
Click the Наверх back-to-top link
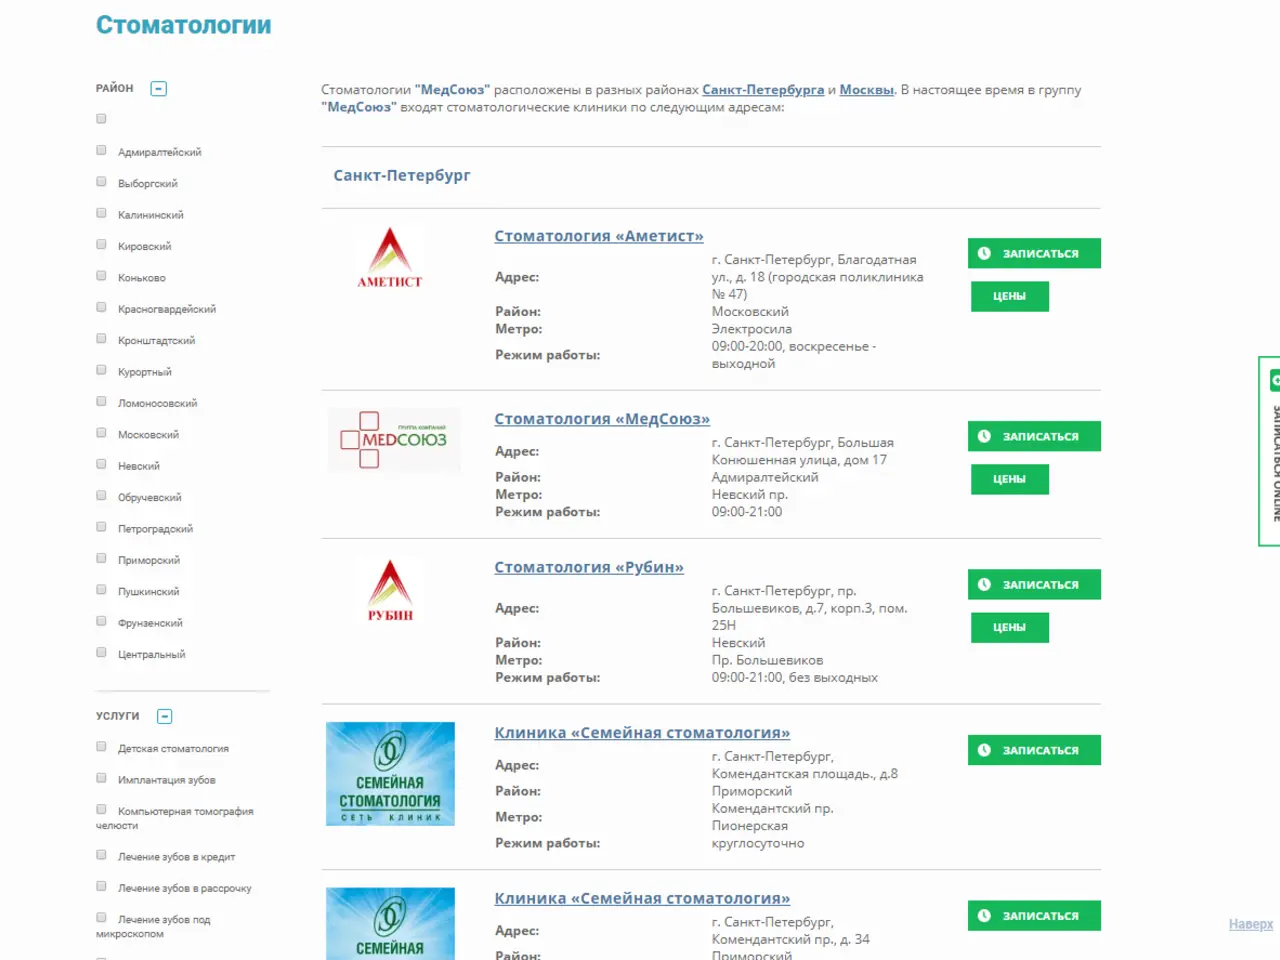(1251, 924)
